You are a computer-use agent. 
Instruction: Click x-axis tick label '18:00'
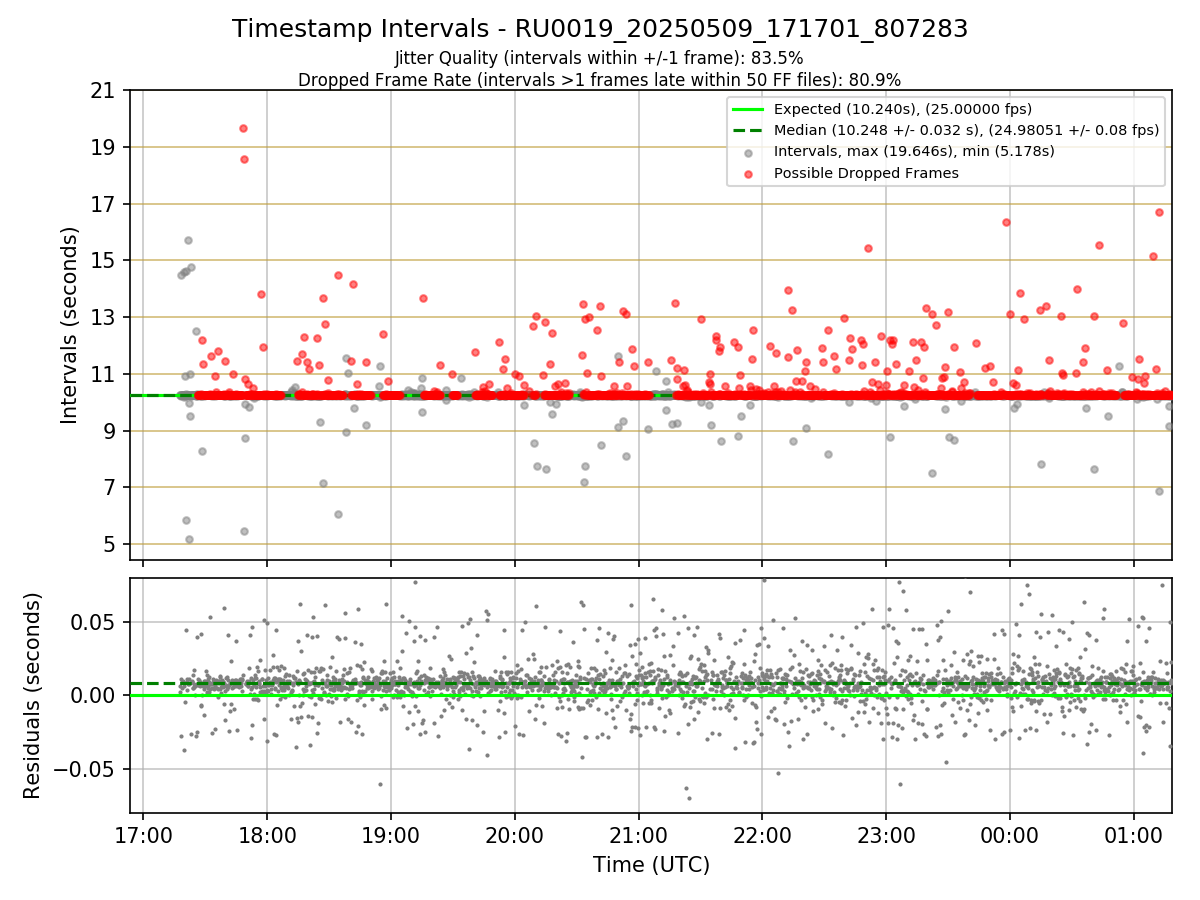266,836
